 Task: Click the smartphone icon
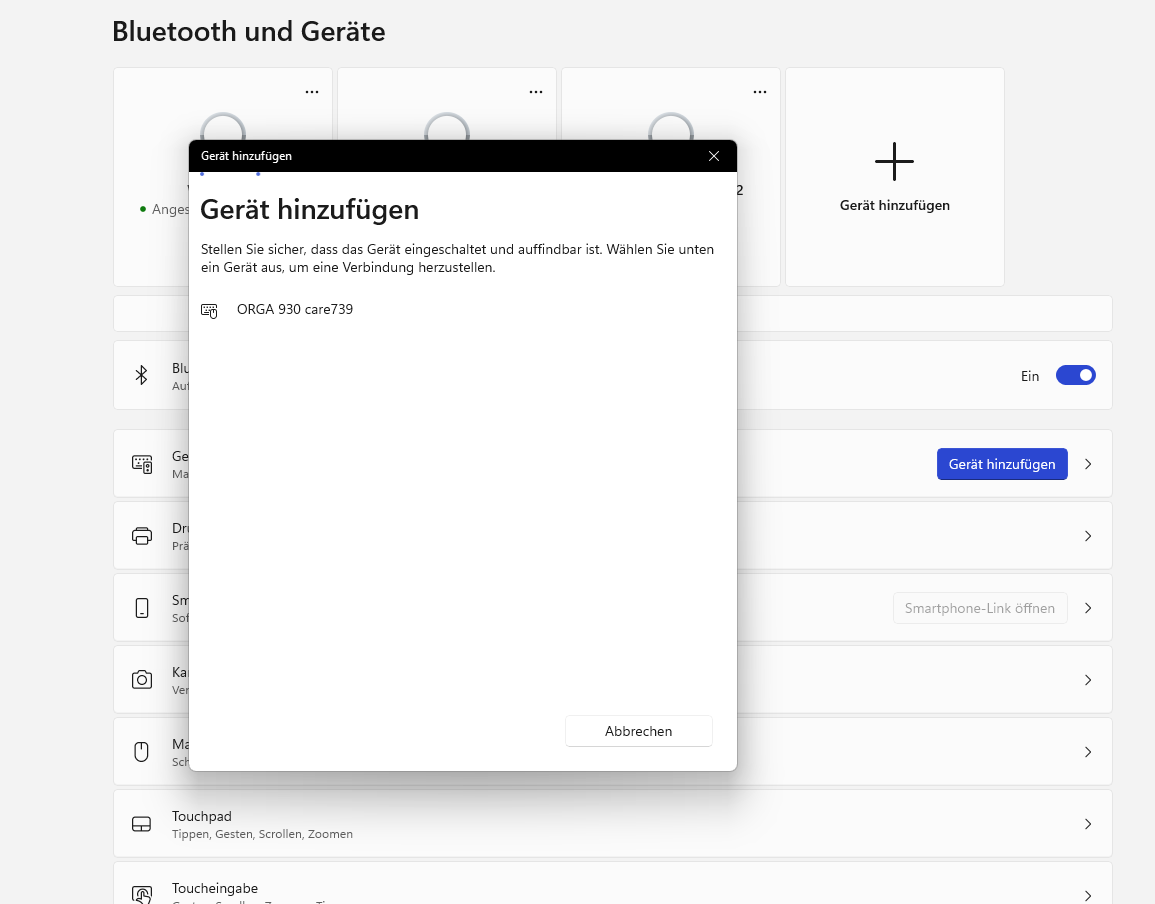[141, 609]
